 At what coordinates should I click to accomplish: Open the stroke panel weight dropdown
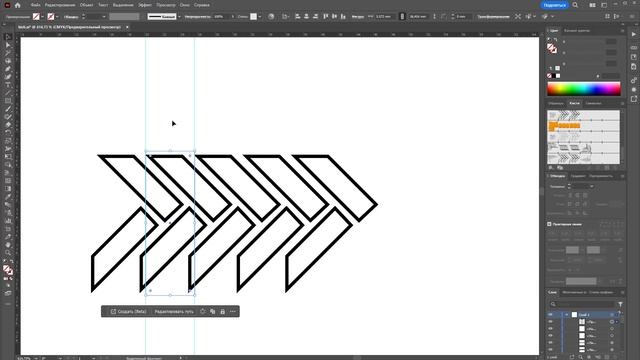592,187
